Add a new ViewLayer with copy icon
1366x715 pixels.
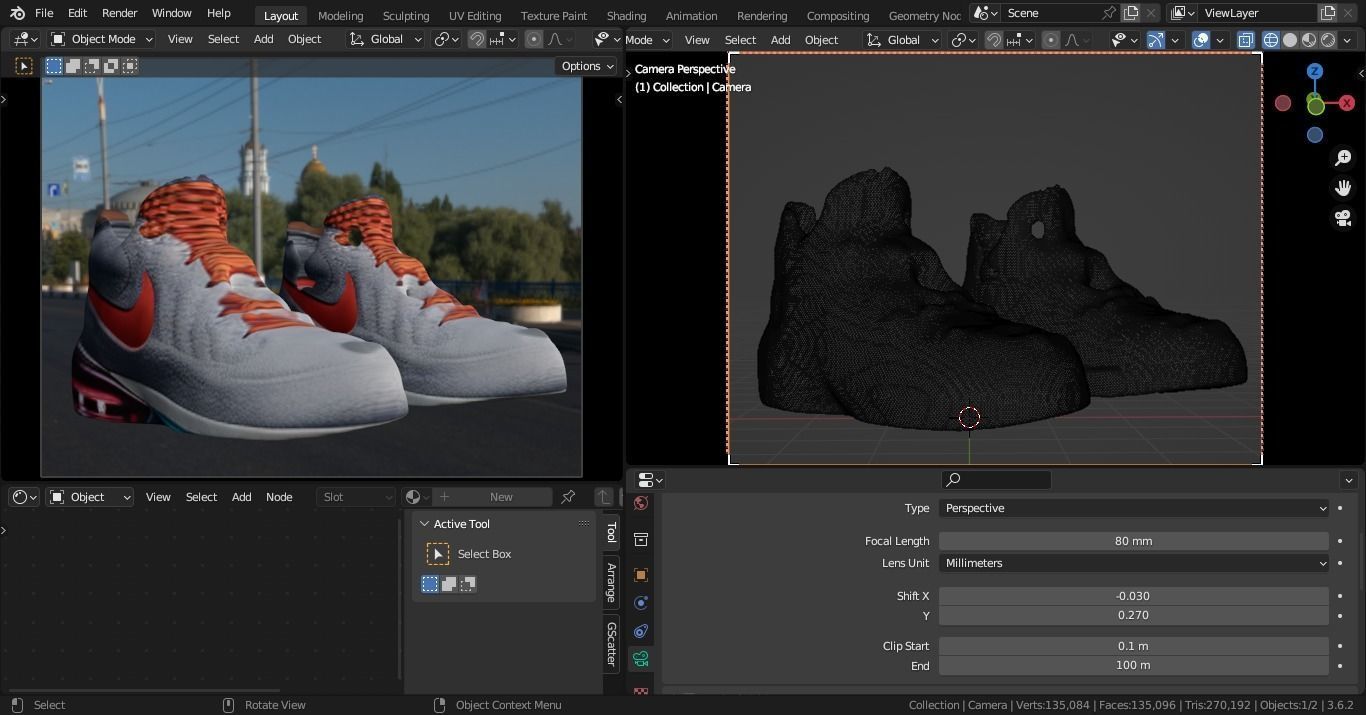(x=1328, y=13)
